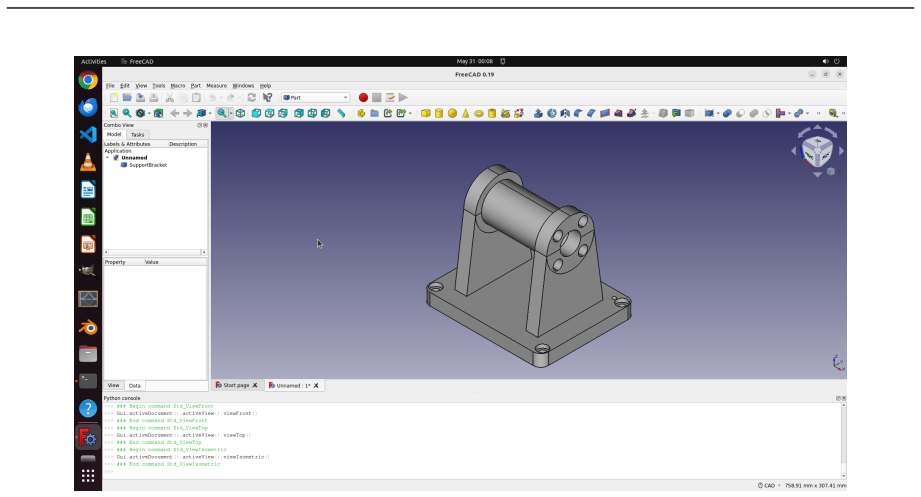Viewport: 921px width, 497px height.
Task: Insert a cylinder primitive
Action: pos(439,113)
